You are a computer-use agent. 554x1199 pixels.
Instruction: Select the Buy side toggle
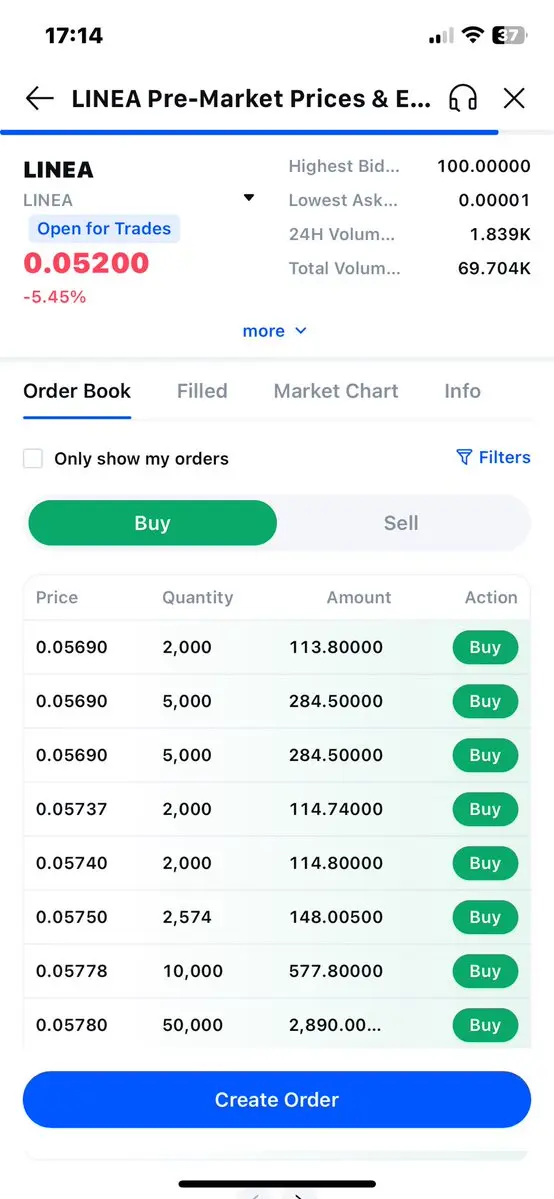152,523
